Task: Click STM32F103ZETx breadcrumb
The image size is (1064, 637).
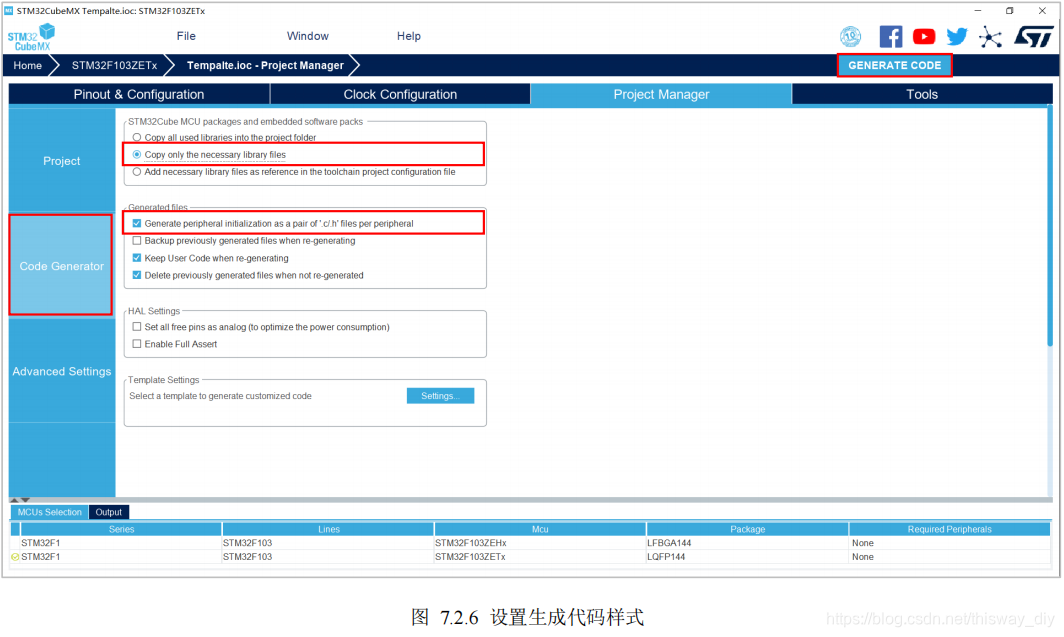Action: pos(115,66)
